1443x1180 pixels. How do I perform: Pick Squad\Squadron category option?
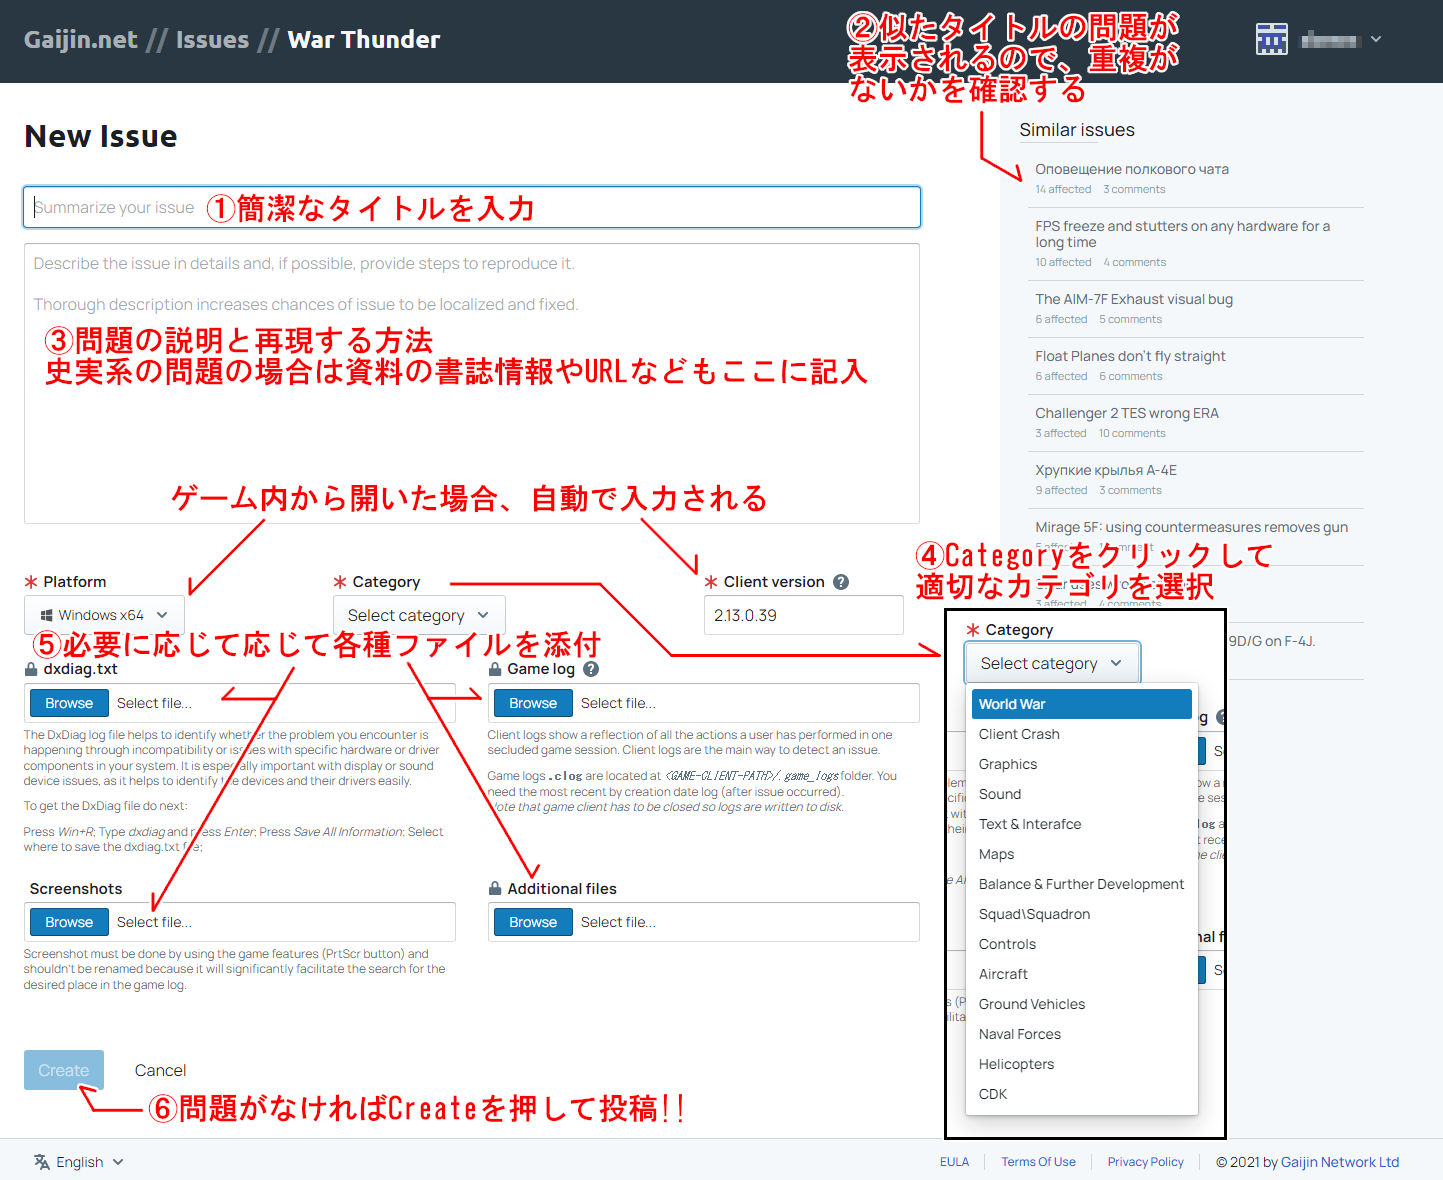click(x=1082, y=914)
